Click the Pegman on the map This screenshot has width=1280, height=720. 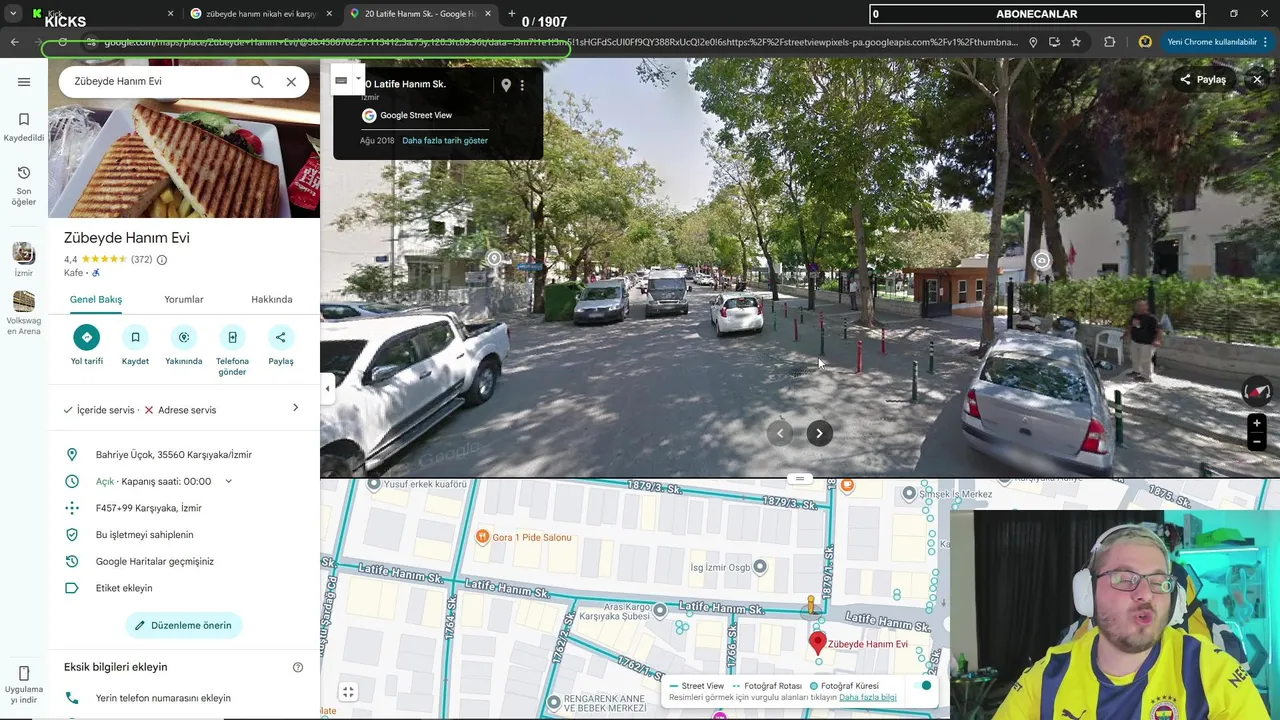tap(811, 603)
